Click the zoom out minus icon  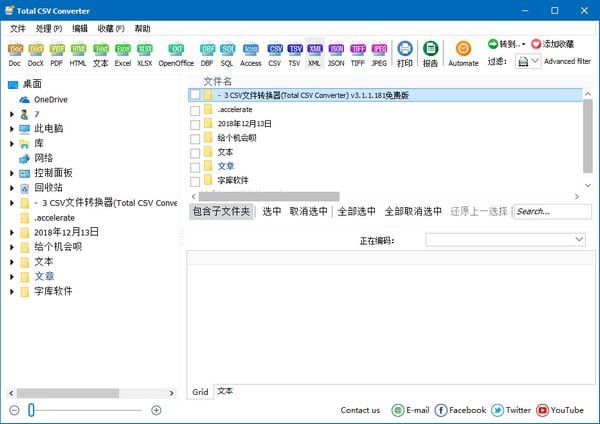(14, 410)
